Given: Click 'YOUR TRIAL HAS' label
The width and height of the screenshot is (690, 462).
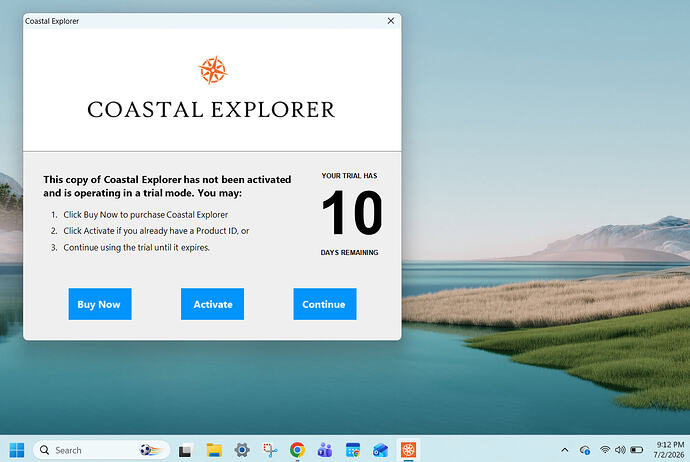Looking at the screenshot, I should tap(349, 176).
